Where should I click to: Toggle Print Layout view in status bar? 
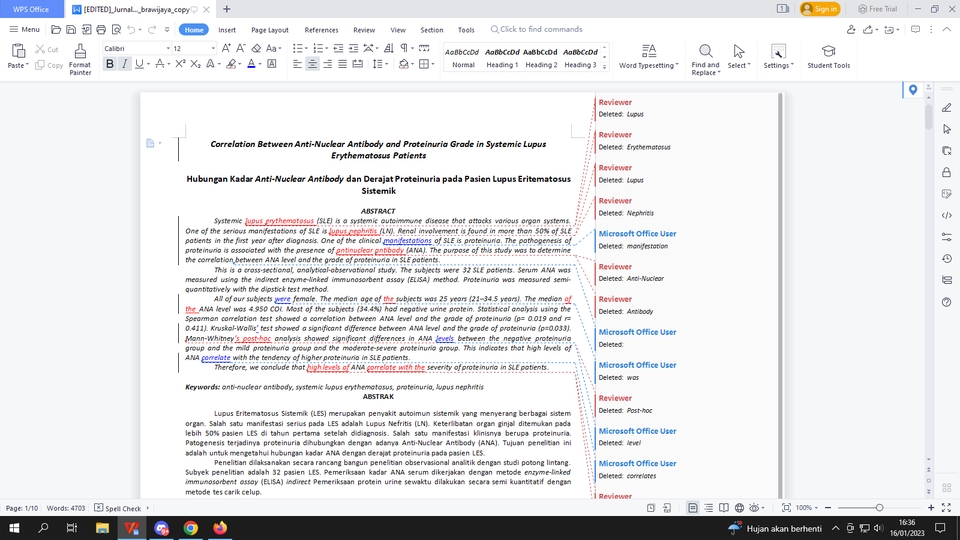click(x=692, y=508)
